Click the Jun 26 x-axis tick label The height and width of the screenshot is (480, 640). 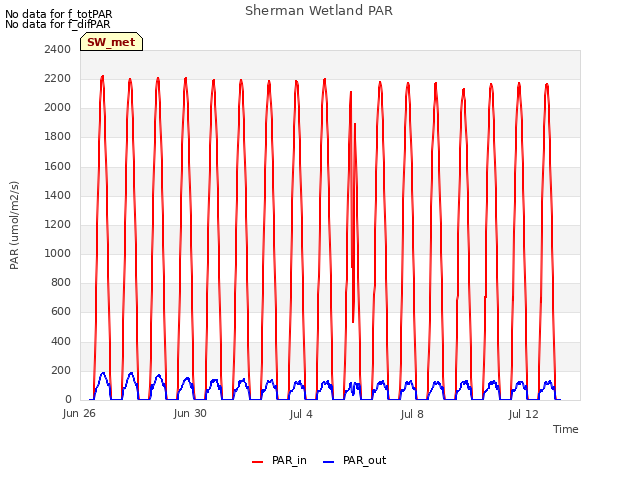(x=79, y=414)
